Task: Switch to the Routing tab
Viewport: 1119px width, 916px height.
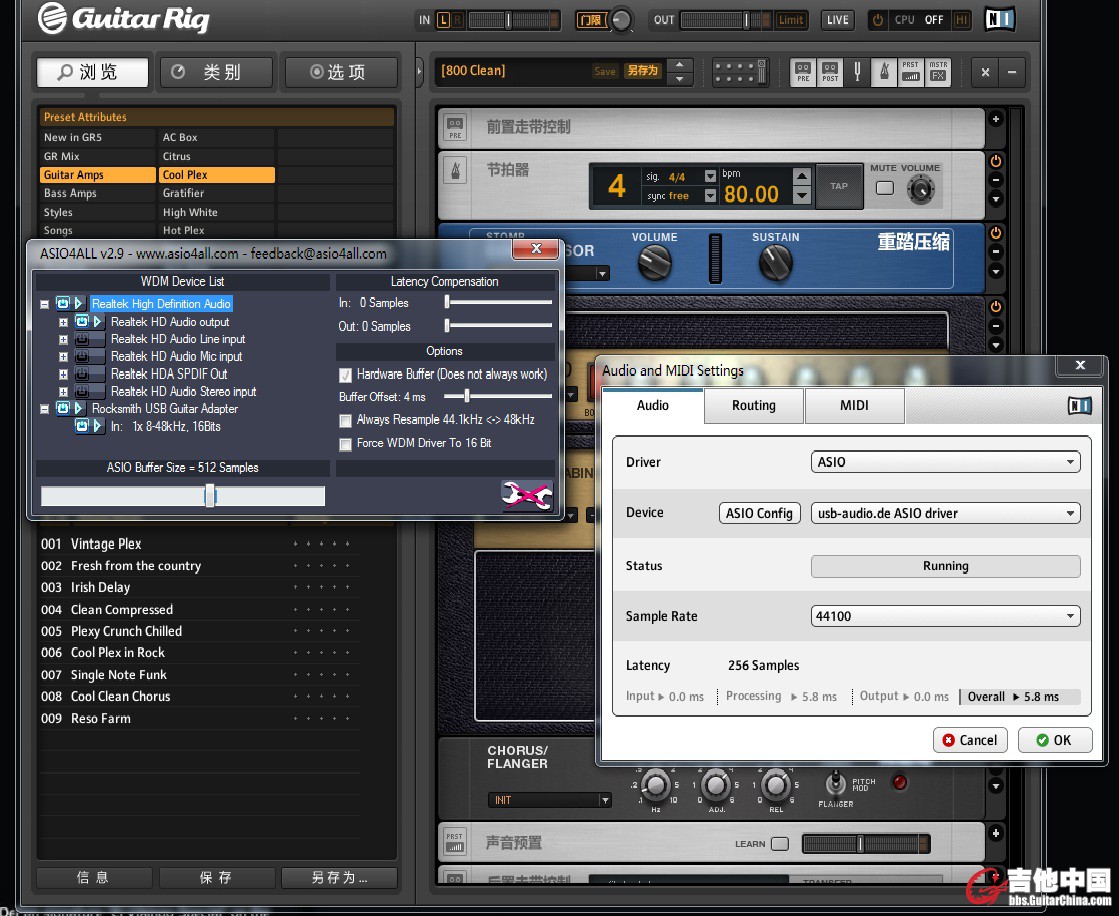Action: point(753,406)
